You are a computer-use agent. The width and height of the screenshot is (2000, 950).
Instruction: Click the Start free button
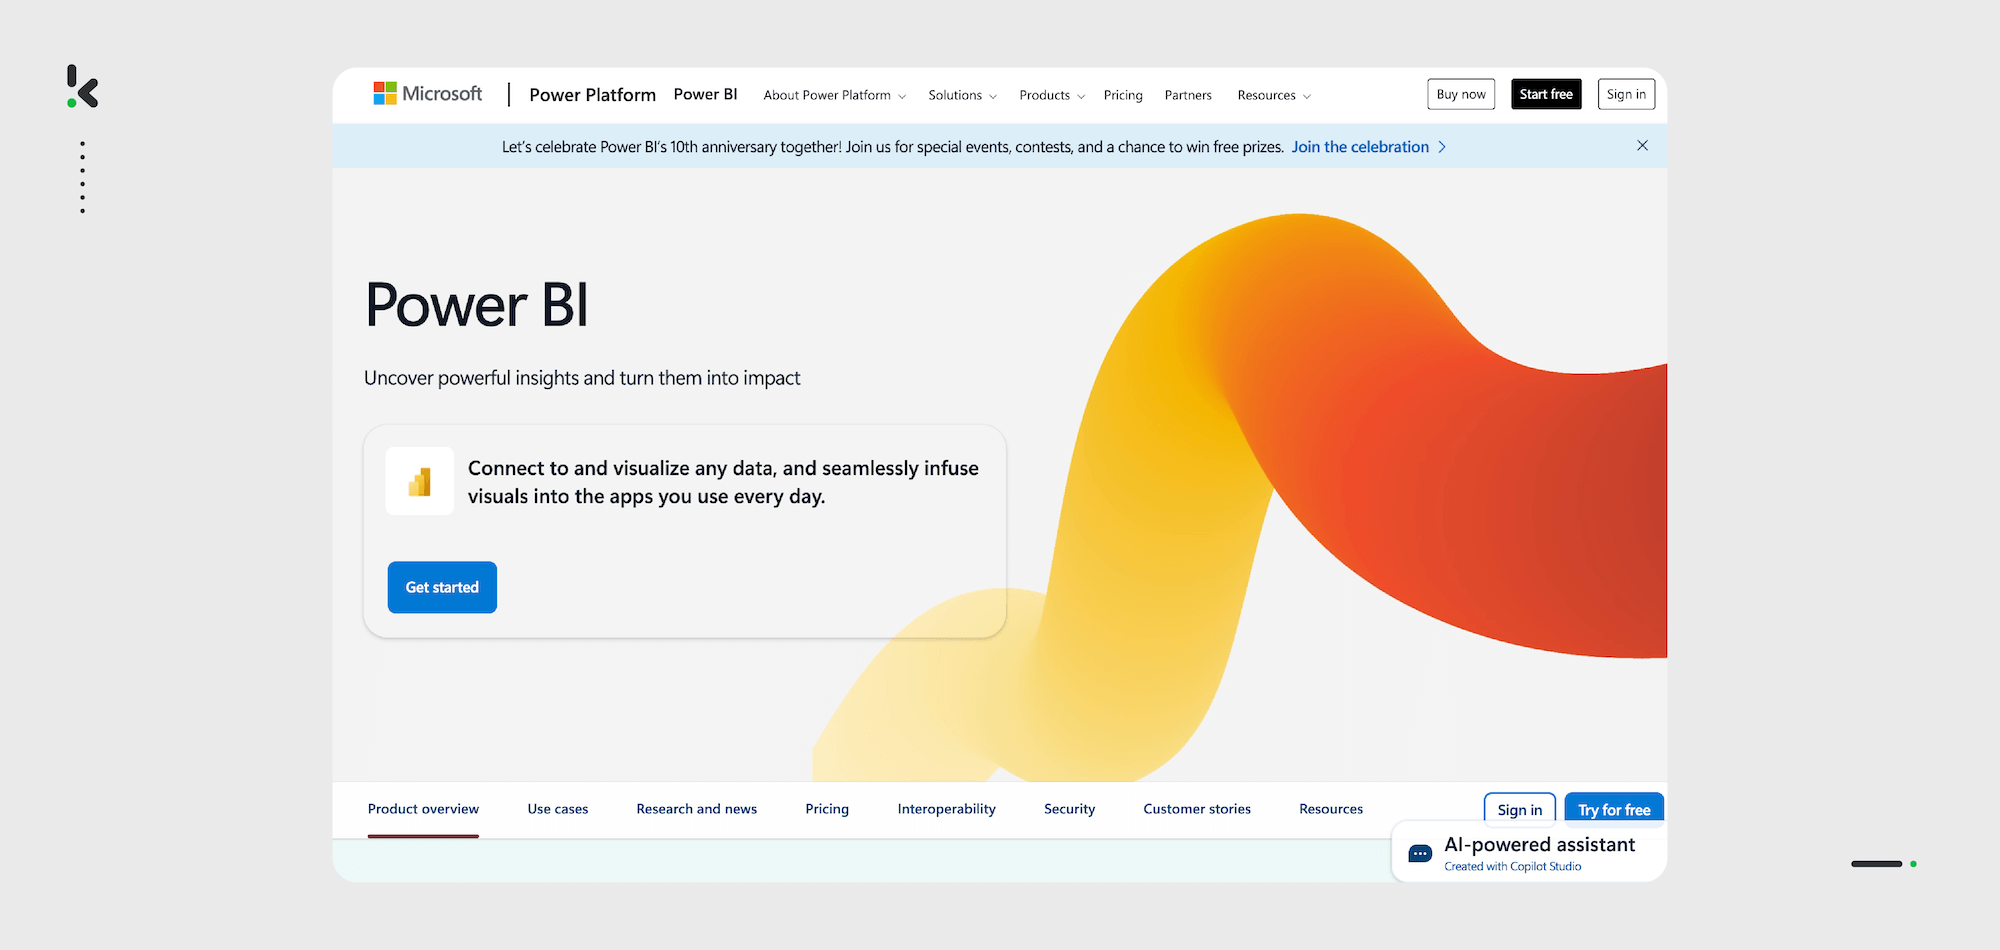coord(1546,94)
